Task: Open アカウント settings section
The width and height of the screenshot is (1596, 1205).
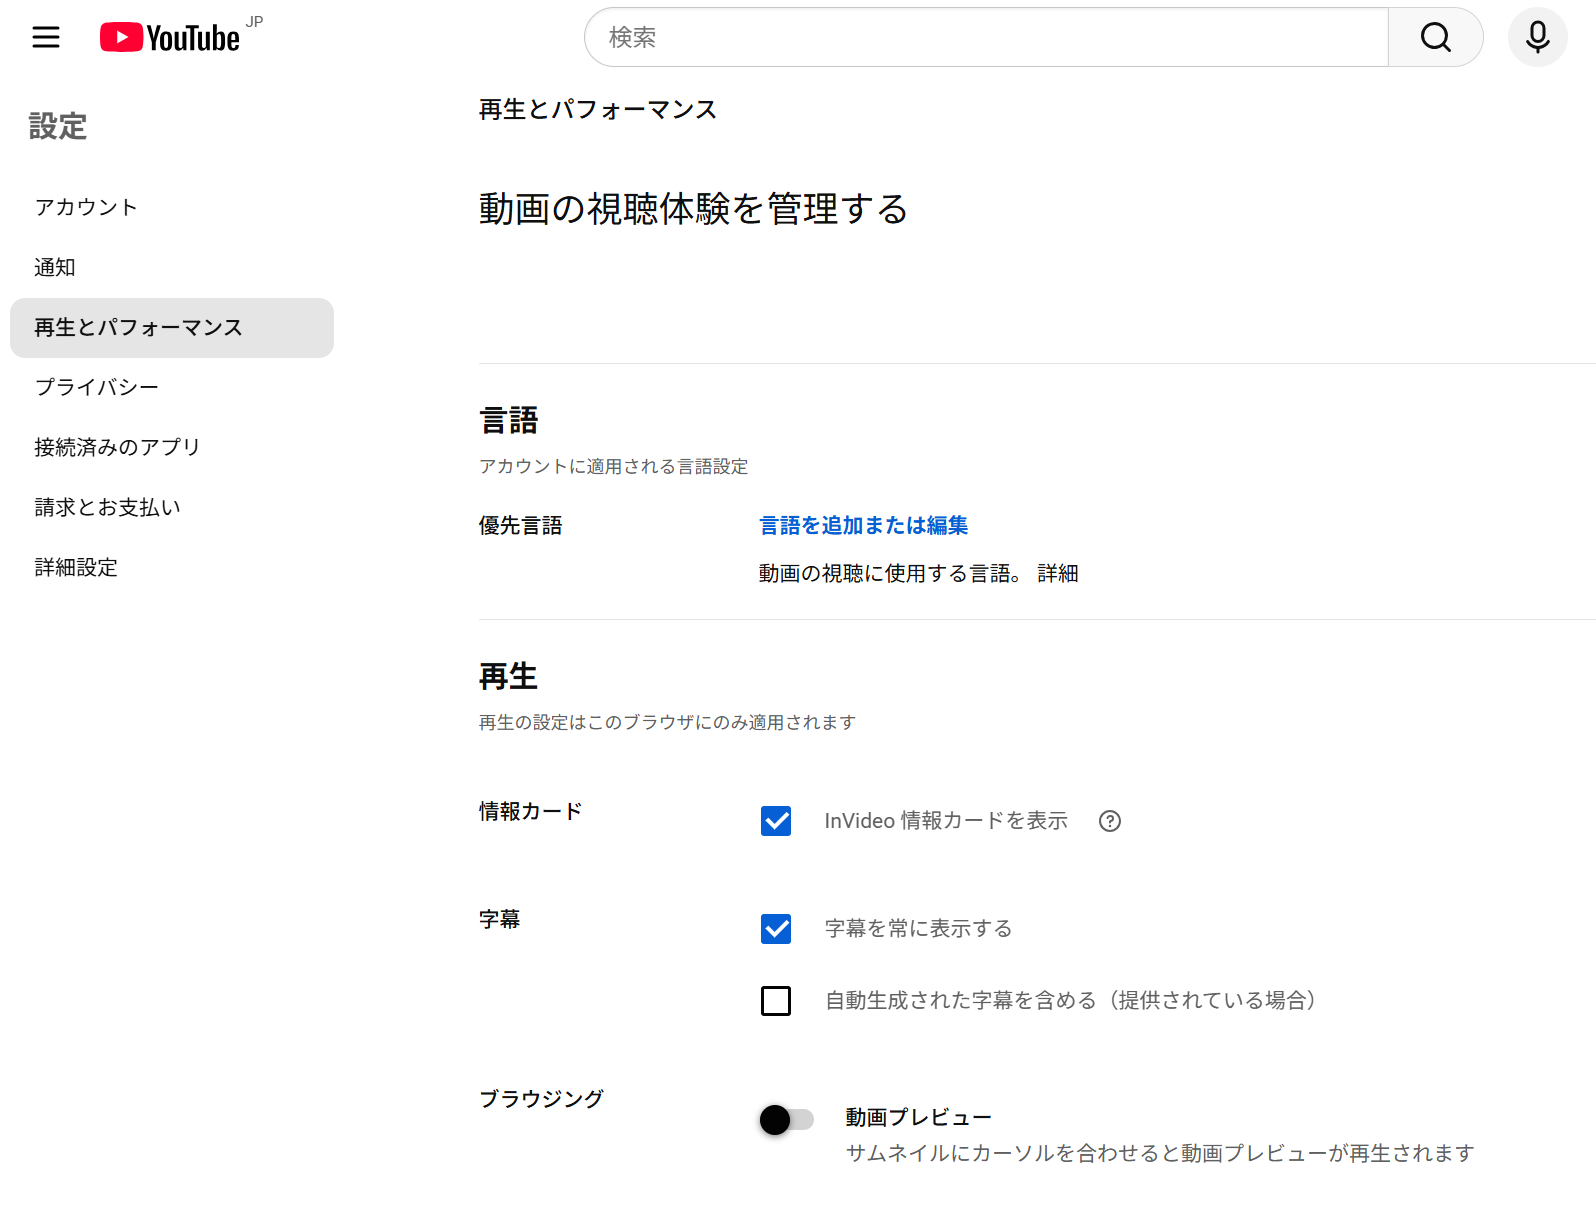Action: pos(86,207)
